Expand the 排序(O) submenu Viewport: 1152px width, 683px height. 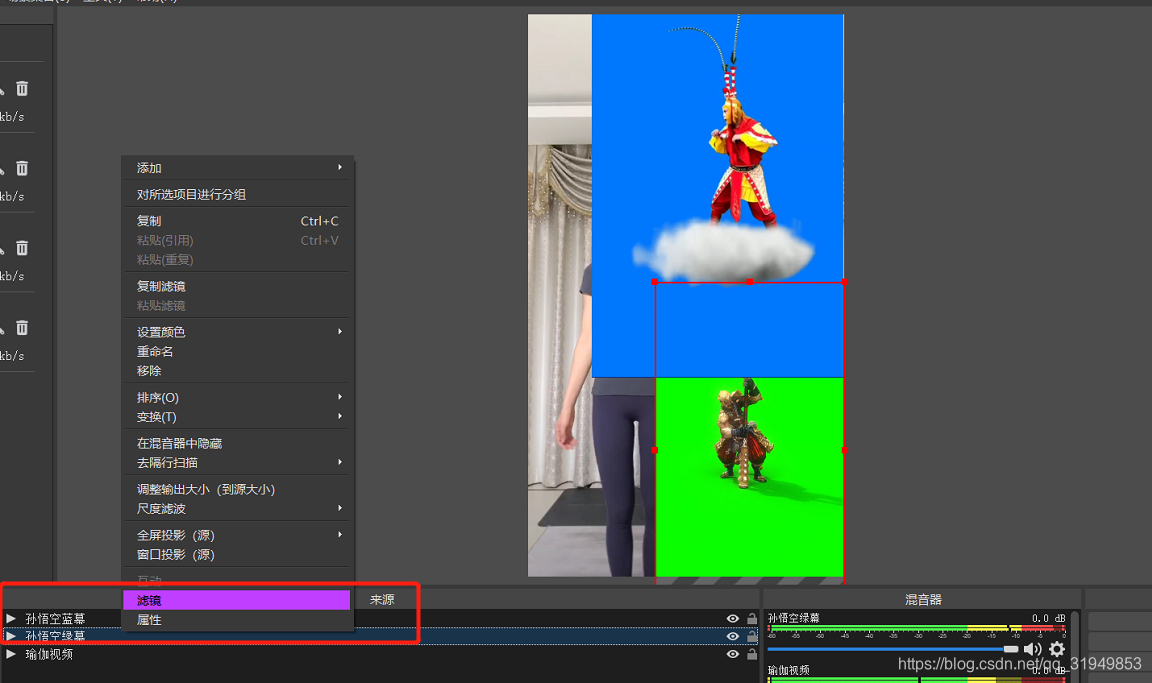pyautogui.click(x=339, y=397)
